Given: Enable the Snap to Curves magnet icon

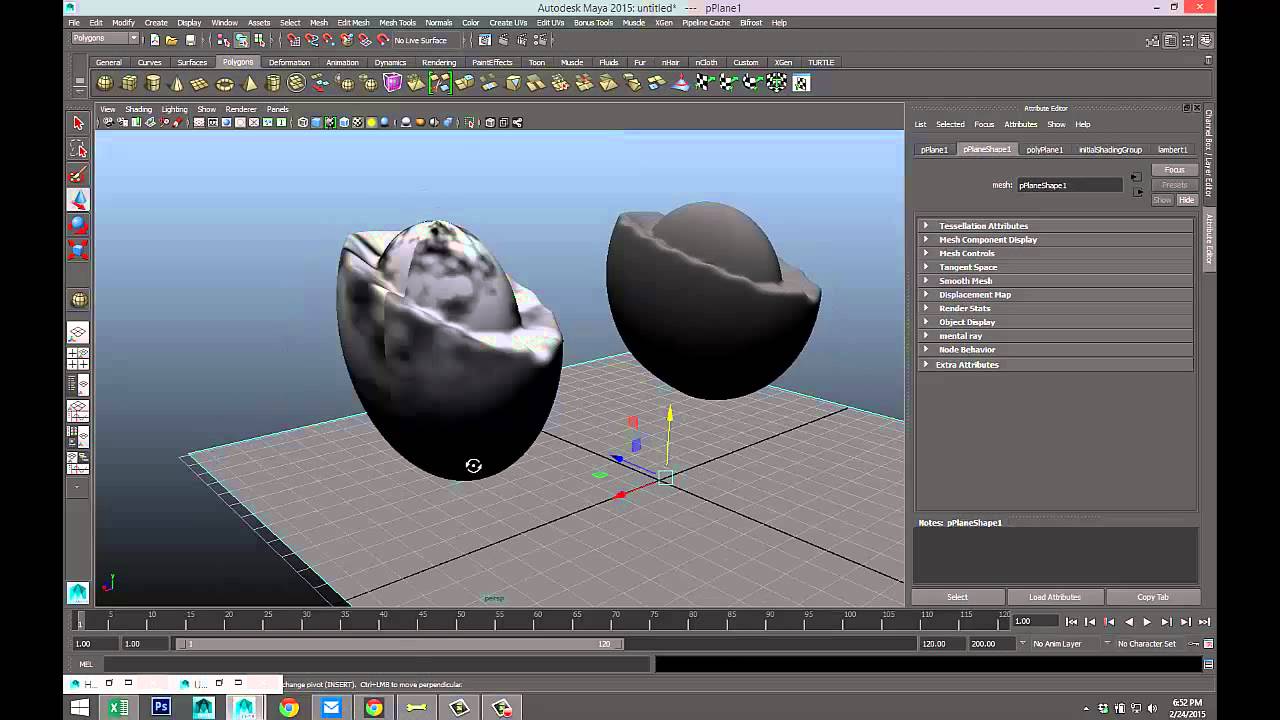Looking at the screenshot, I should click(x=312, y=40).
